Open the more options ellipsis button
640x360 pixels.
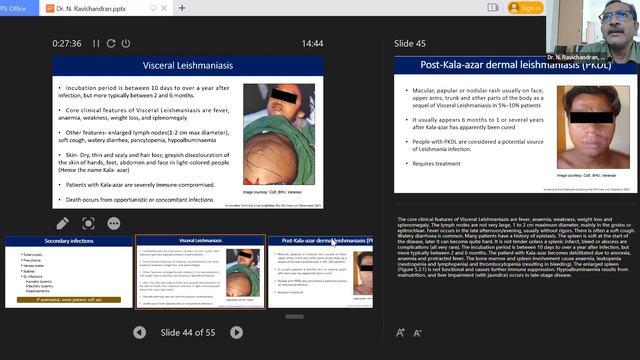click(113, 223)
